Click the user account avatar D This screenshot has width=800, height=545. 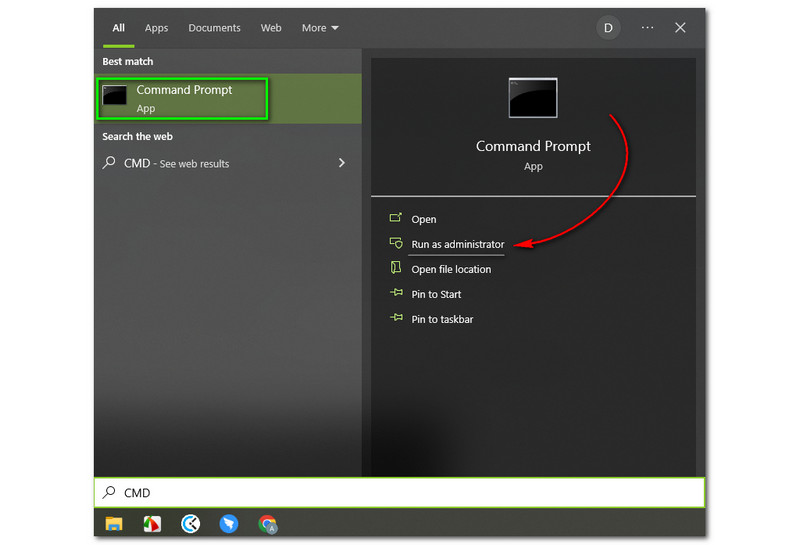pyautogui.click(x=608, y=28)
